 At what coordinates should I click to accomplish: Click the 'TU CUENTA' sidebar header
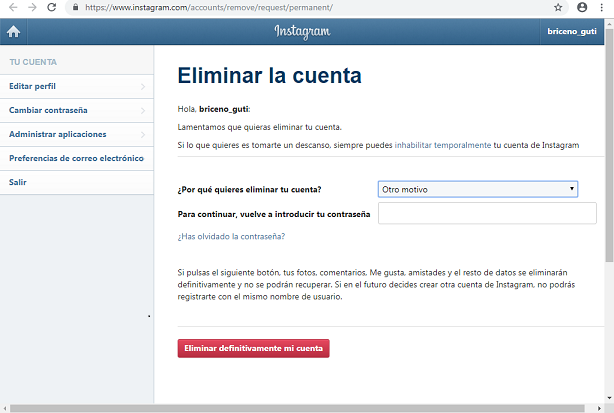pyautogui.click(x=33, y=62)
